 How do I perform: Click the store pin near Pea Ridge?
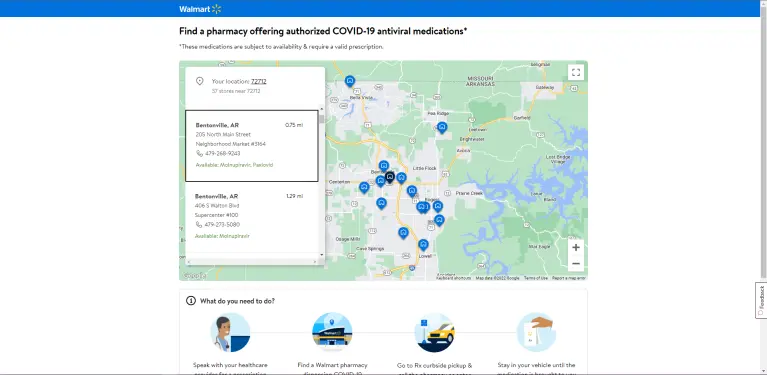coord(442,128)
